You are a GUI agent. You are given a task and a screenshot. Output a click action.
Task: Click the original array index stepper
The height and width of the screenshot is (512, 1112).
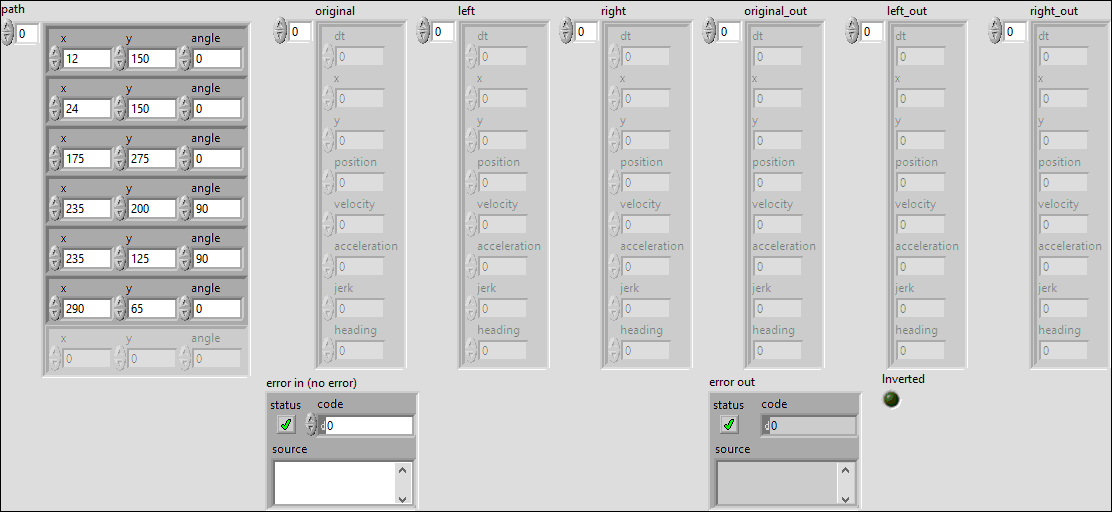(x=281, y=32)
